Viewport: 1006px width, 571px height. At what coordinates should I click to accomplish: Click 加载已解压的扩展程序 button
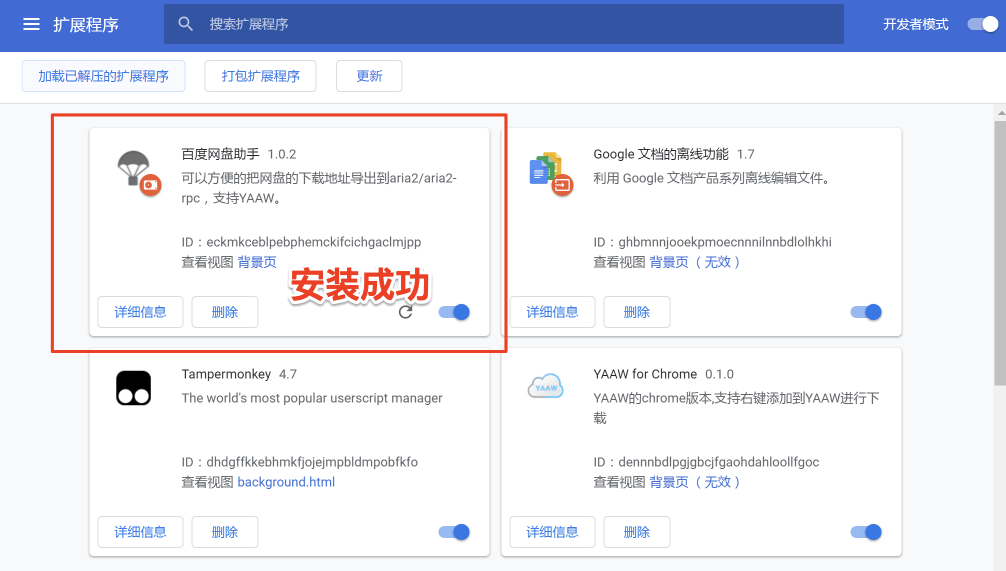(x=103, y=76)
